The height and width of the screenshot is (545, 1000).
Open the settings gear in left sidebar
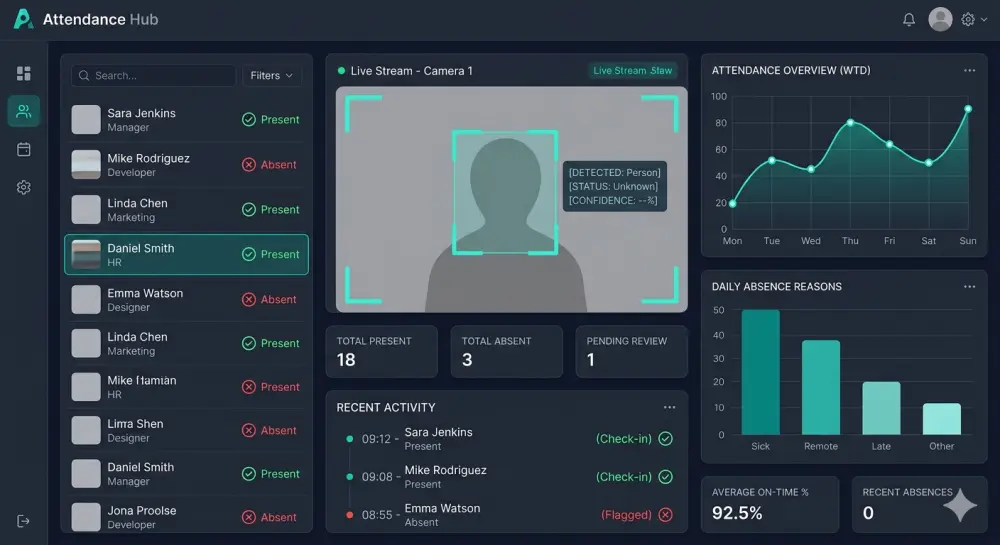[24, 187]
